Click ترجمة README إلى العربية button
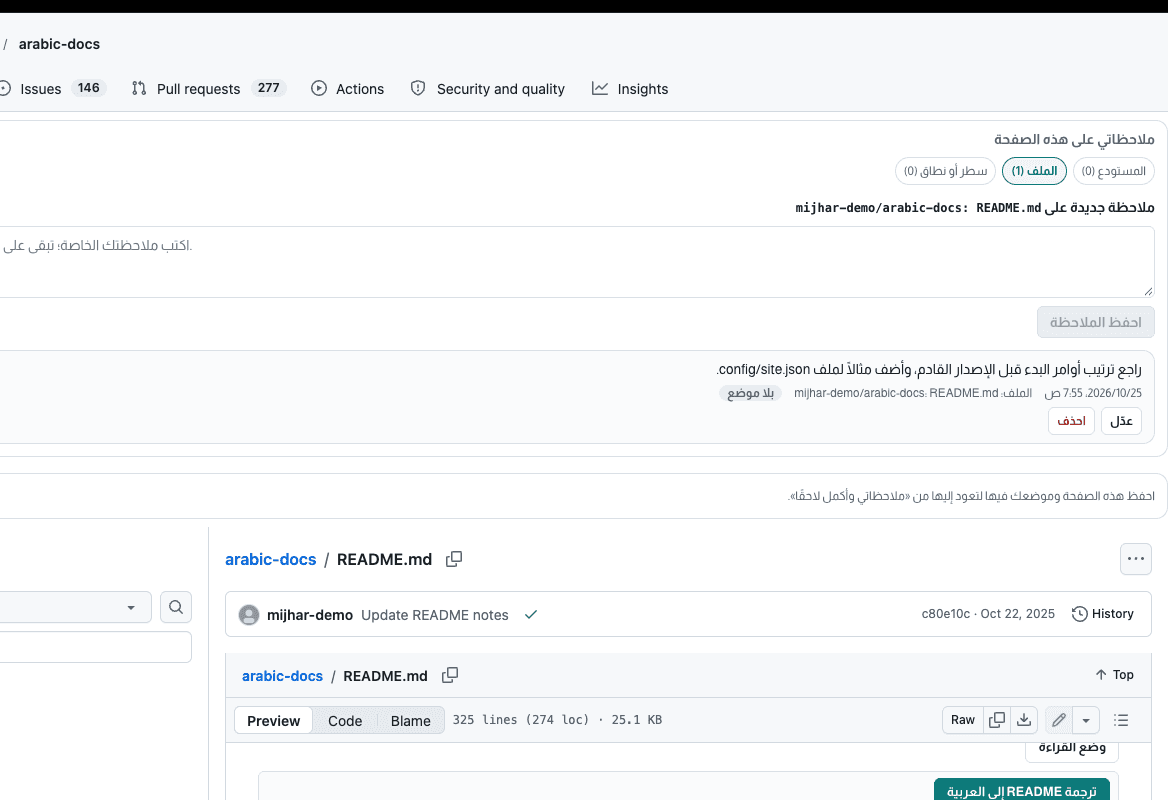Screen dimensions: 1168x800 tap(1022, 790)
